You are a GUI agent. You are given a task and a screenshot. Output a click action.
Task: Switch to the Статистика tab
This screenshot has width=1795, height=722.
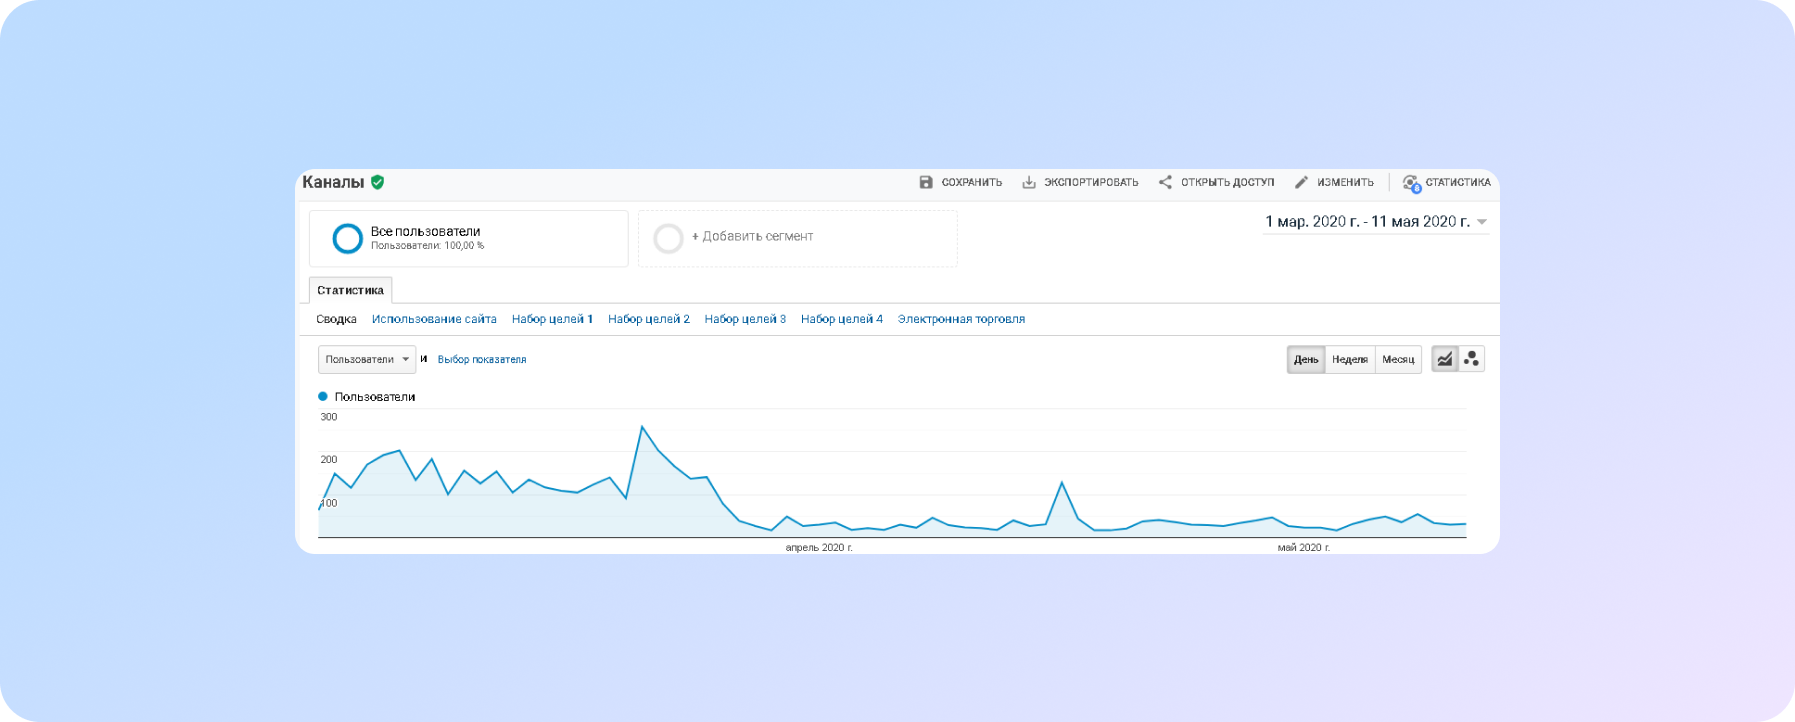[x=350, y=290]
